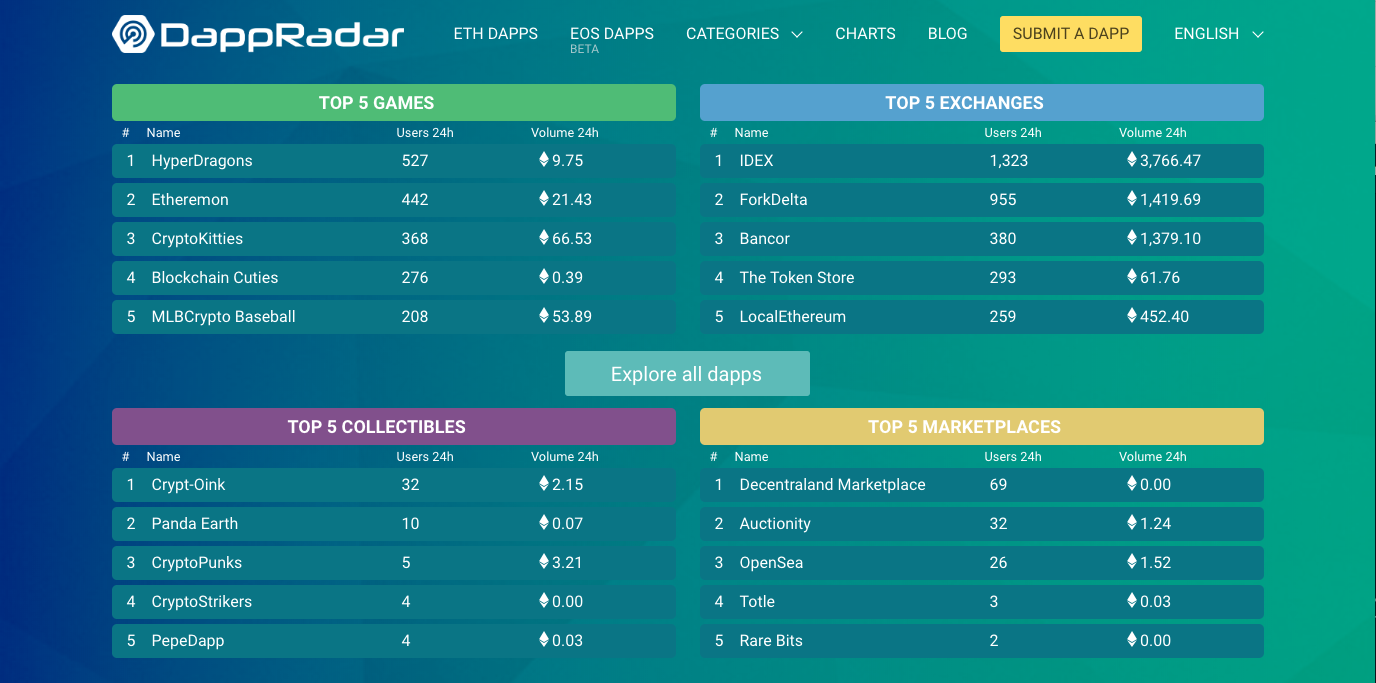The width and height of the screenshot is (1376, 683).
Task: Open the Decentraland Marketplace listing
Action: click(x=832, y=485)
